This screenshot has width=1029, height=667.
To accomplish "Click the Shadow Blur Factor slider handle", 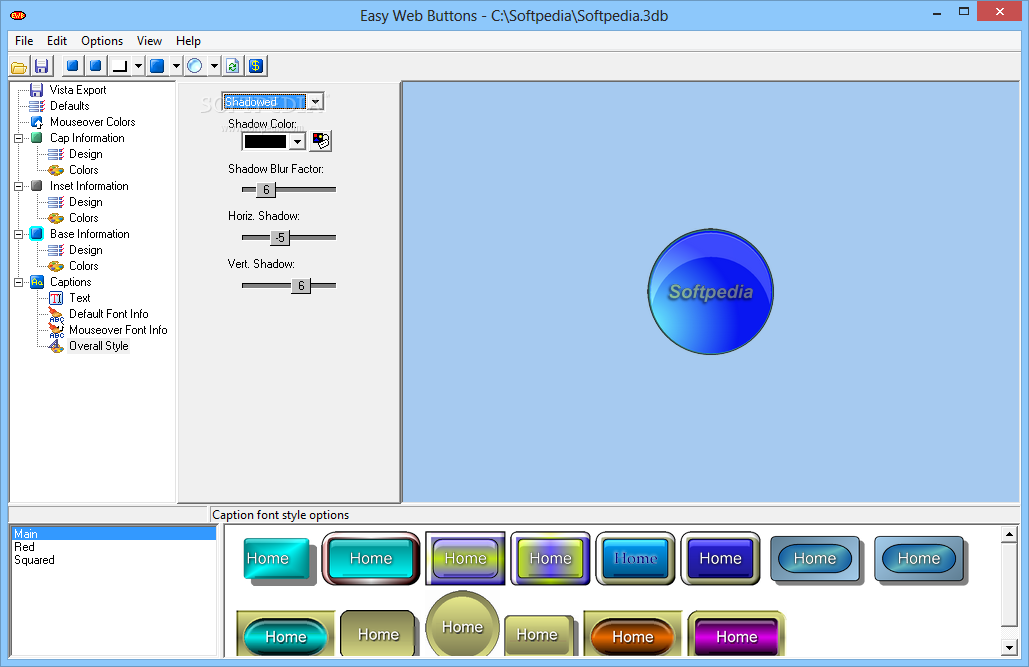I will (266, 190).
